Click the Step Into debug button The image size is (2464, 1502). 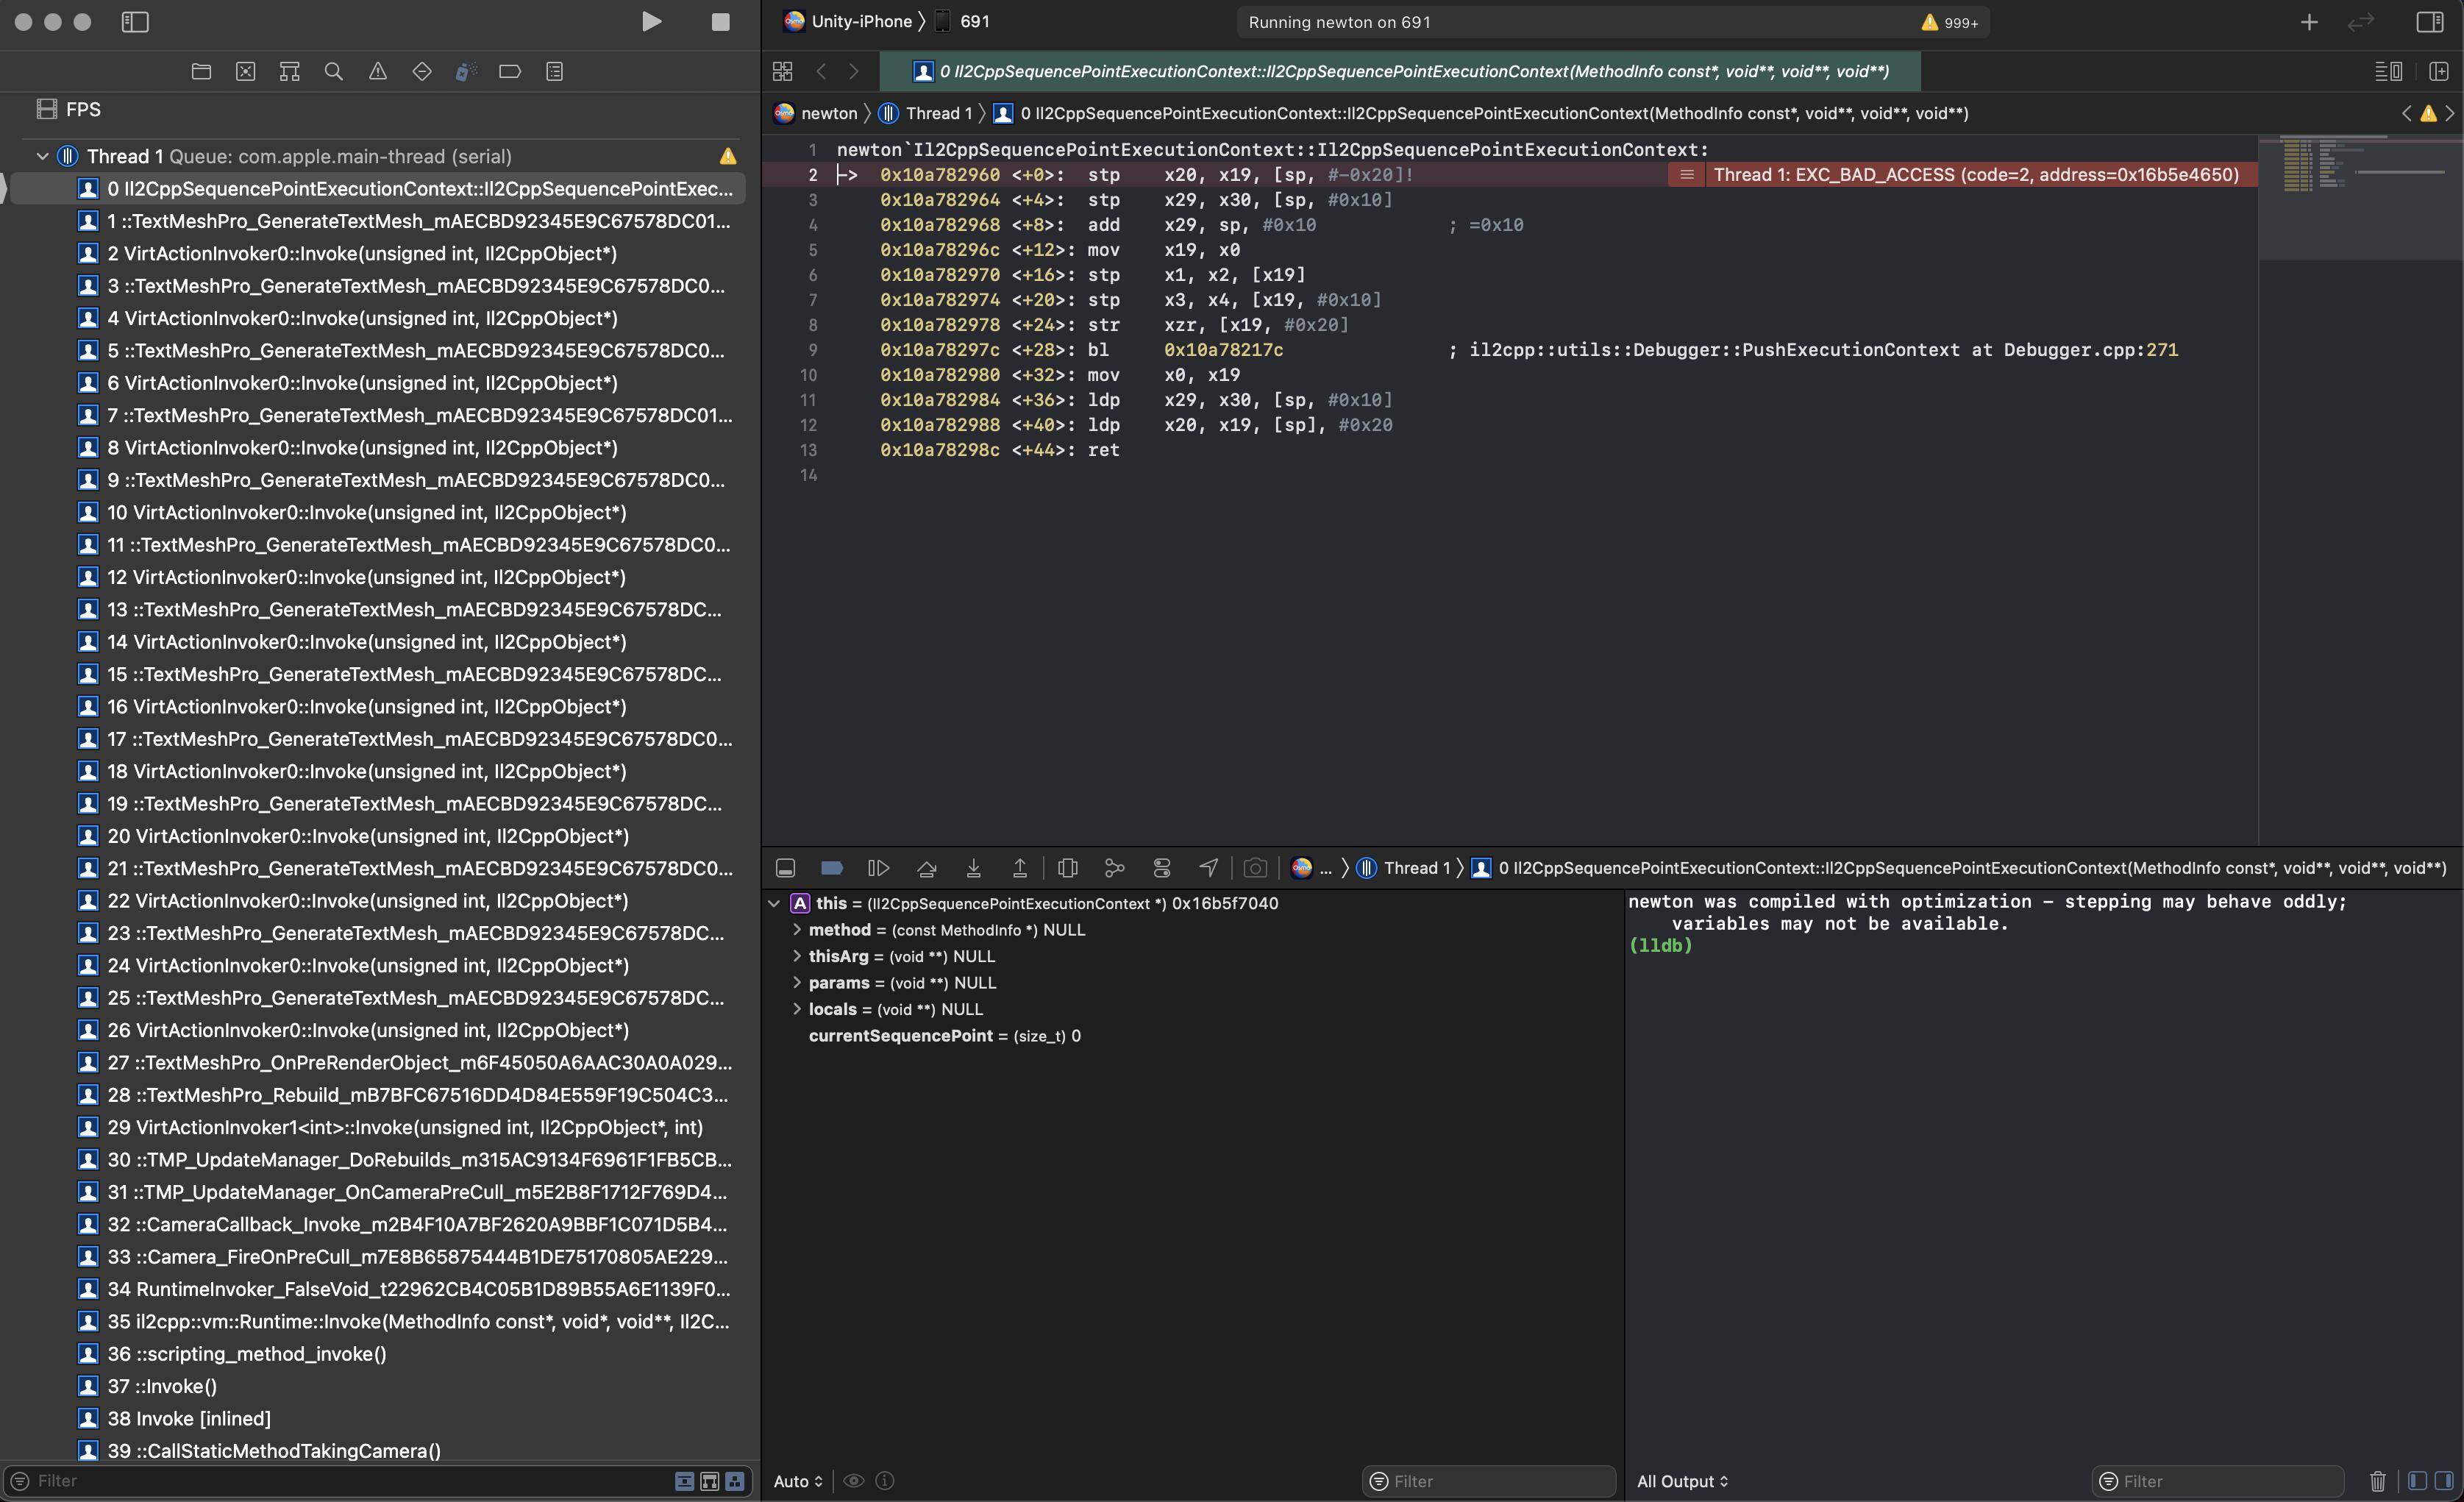(x=973, y=868)
